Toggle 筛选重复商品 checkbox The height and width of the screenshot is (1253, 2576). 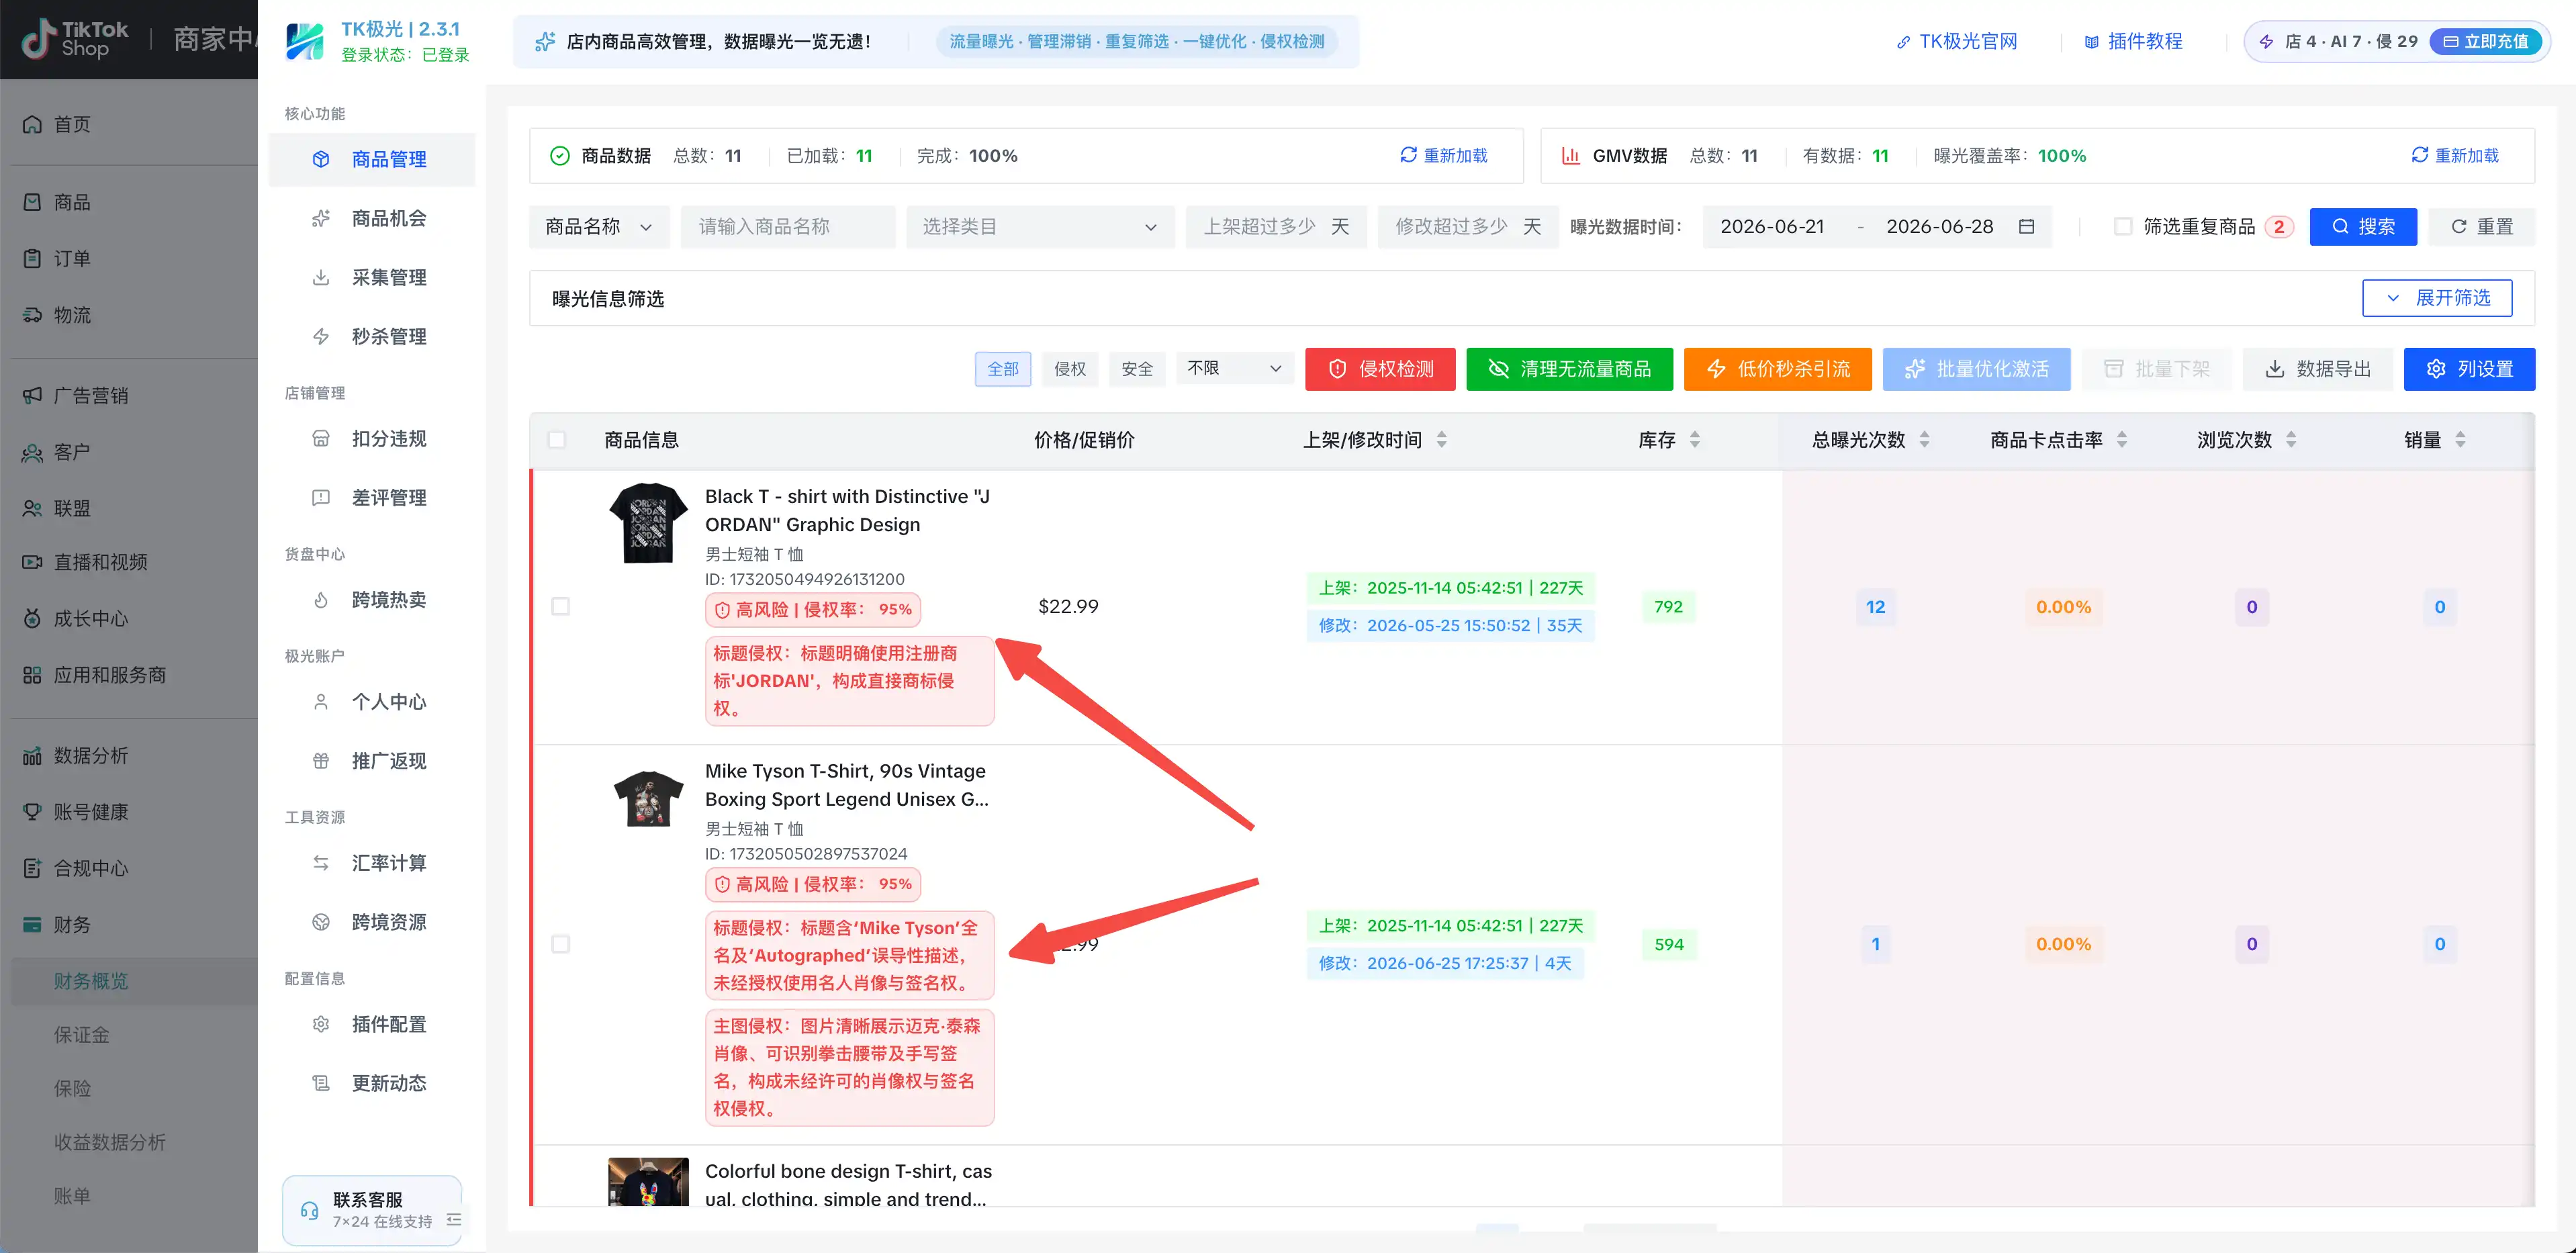coord(2123,227)
